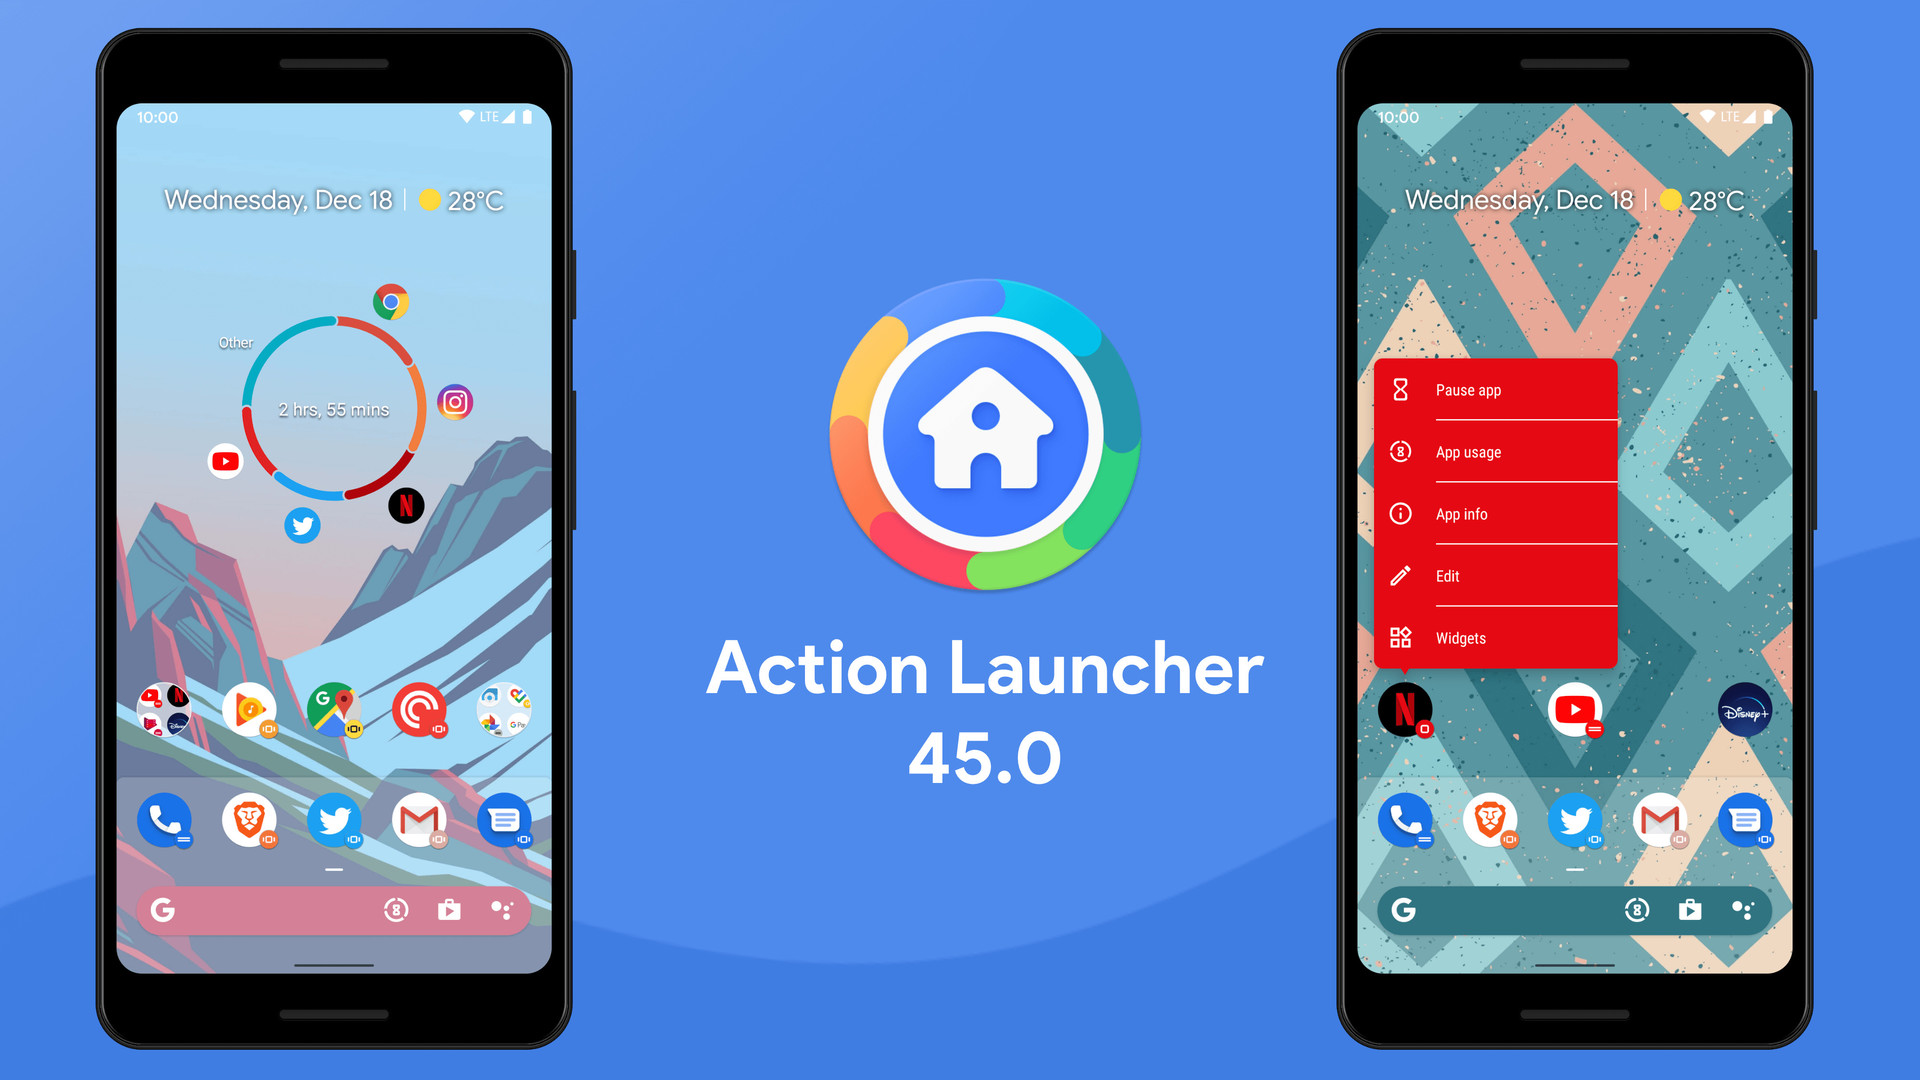The height and width of the screenshot is (1080, 1920).
Task: Toggle the app usage circle widget
Action: point(334,409)
